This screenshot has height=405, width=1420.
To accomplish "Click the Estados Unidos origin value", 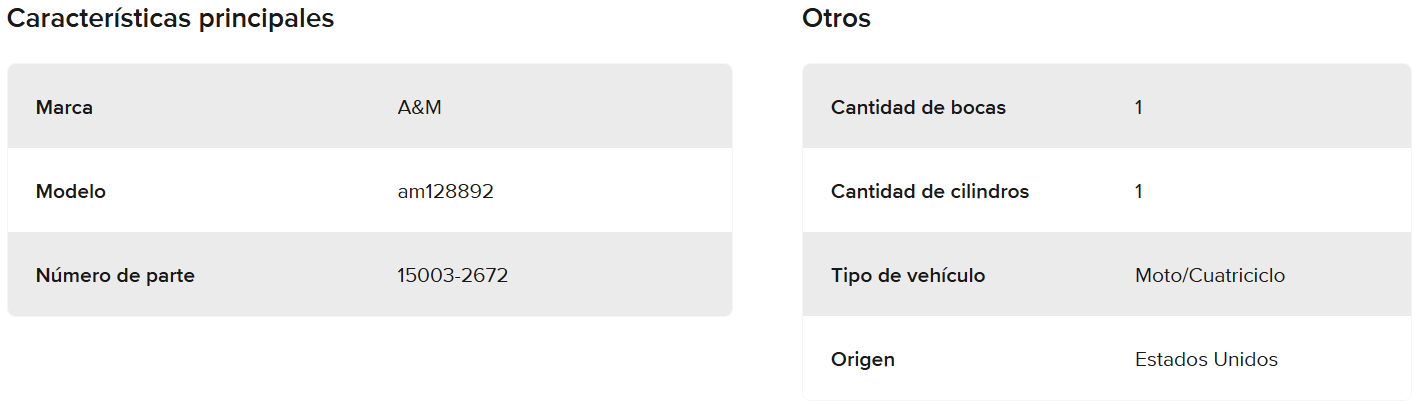I will 1206,360.
